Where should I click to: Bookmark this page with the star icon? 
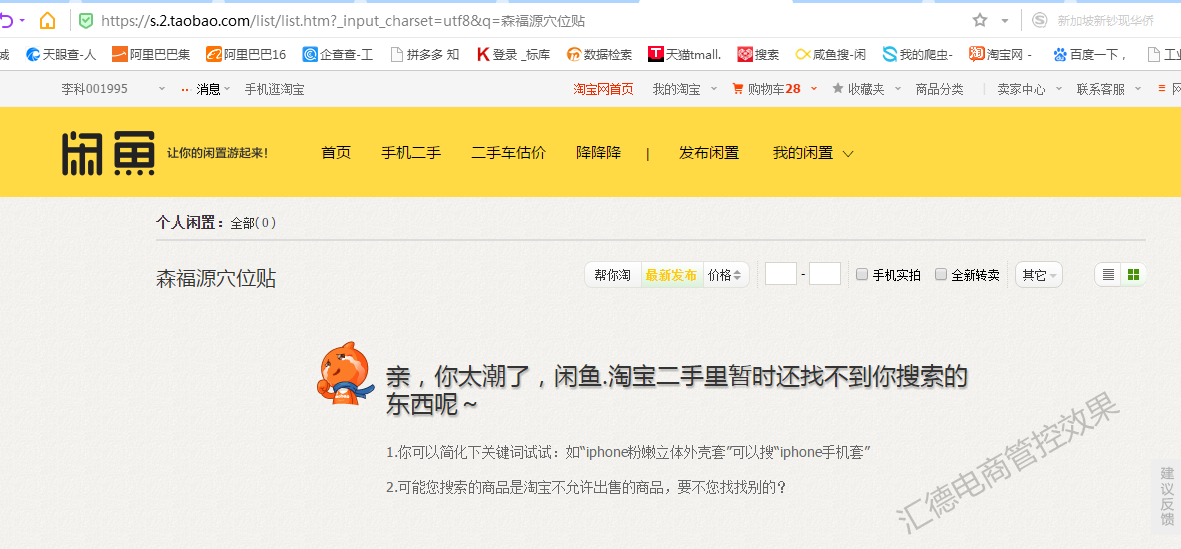click(x=979, y=20)
